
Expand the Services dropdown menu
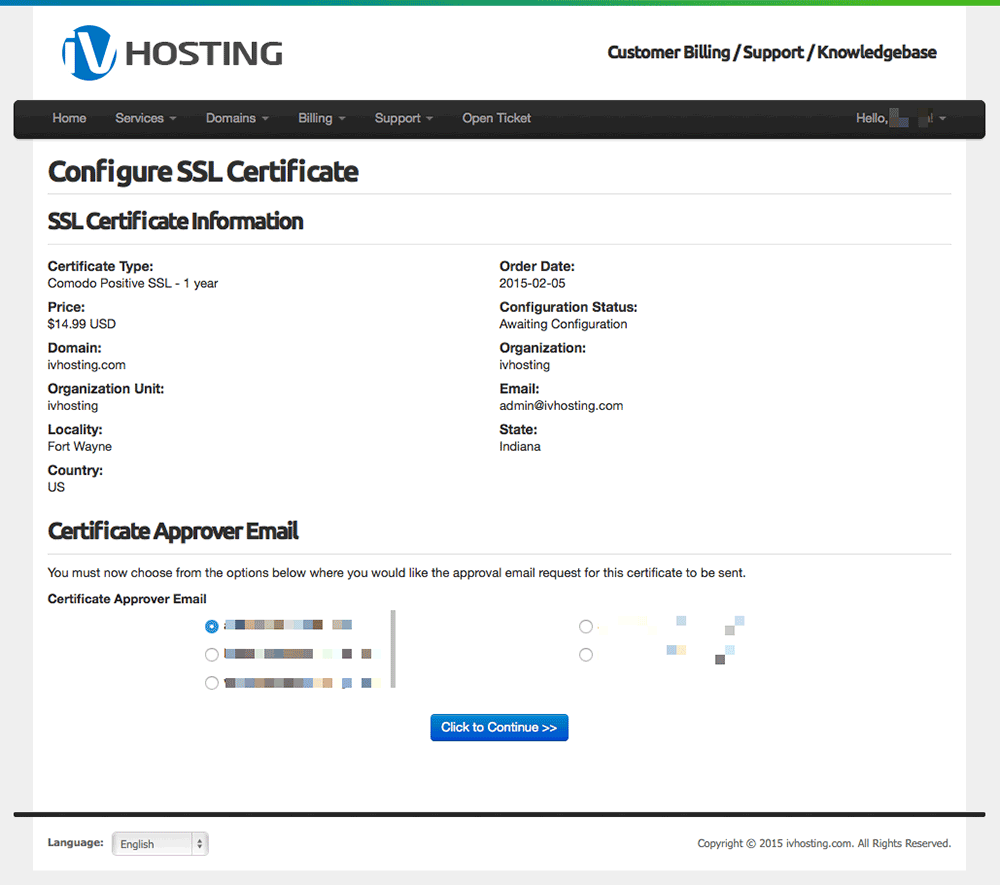pyautogui.click(x=145, y=118)
